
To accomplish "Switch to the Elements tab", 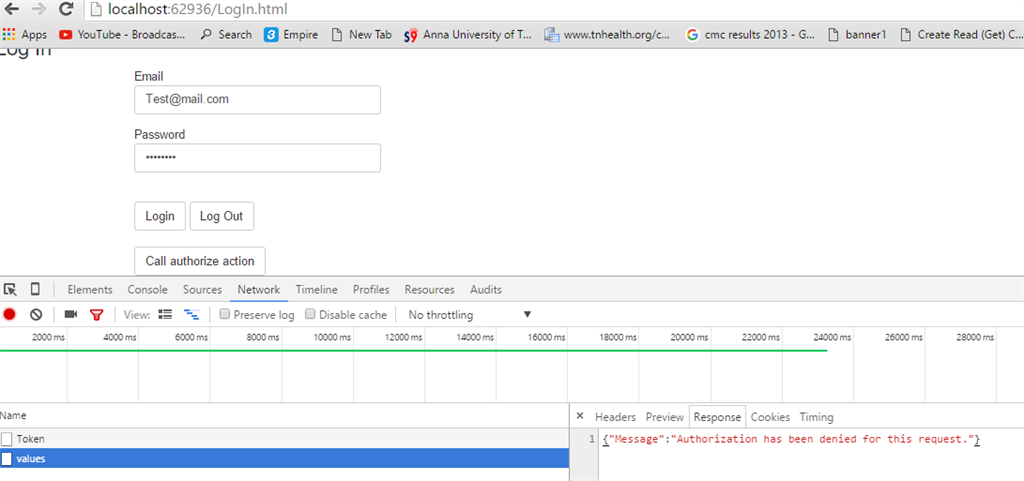I will point(90,290).
